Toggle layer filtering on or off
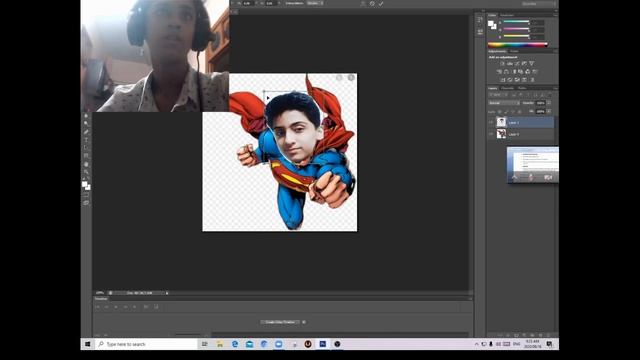The width and height of the screenshot is (640, 360). [549, 95]
